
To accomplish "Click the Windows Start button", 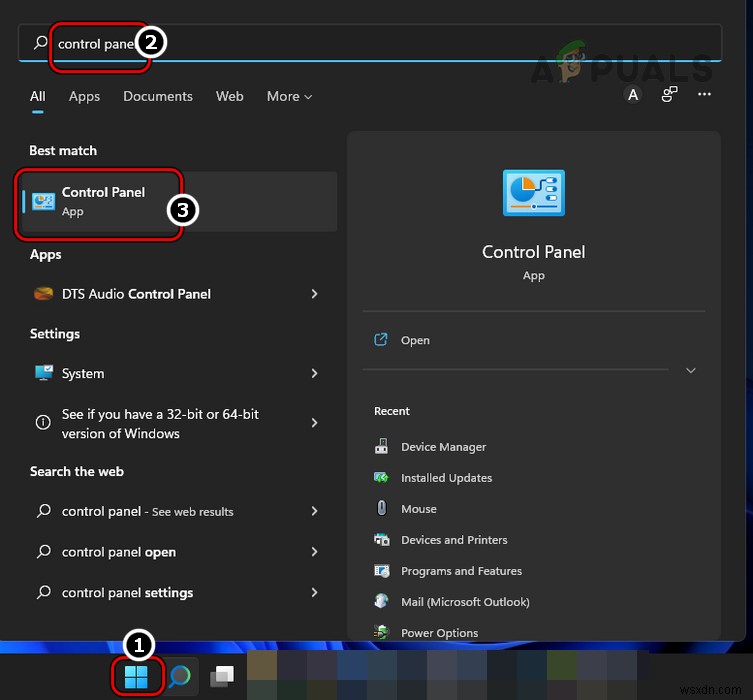I will (x=137, y=678).
